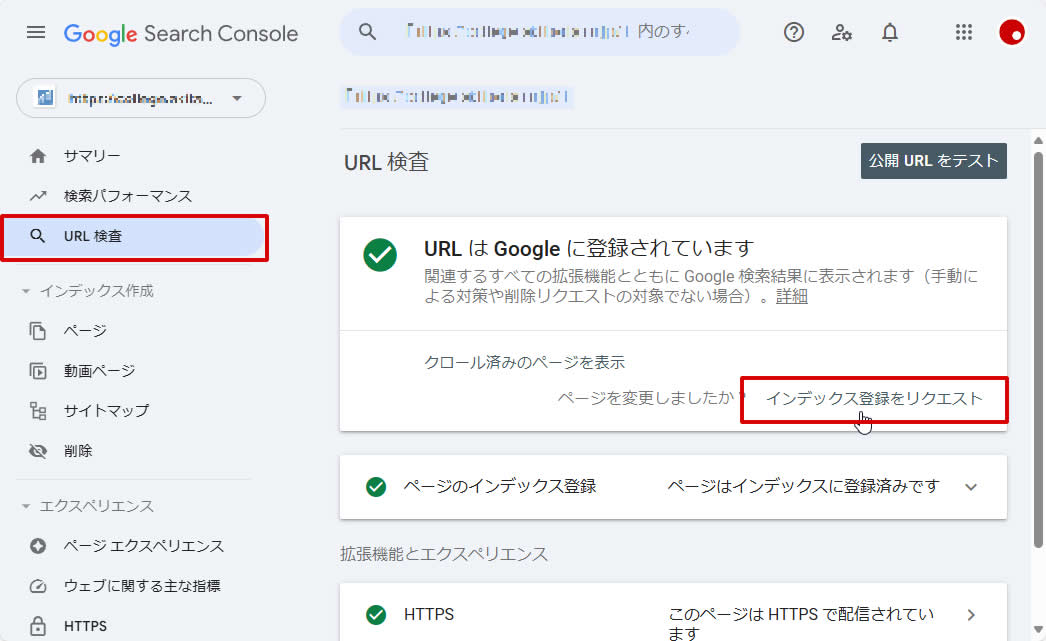Viewport: 1046px width, 641px height.
Task: Collapse the エクスペリエンス sidebar group
Action: point(26,506)
